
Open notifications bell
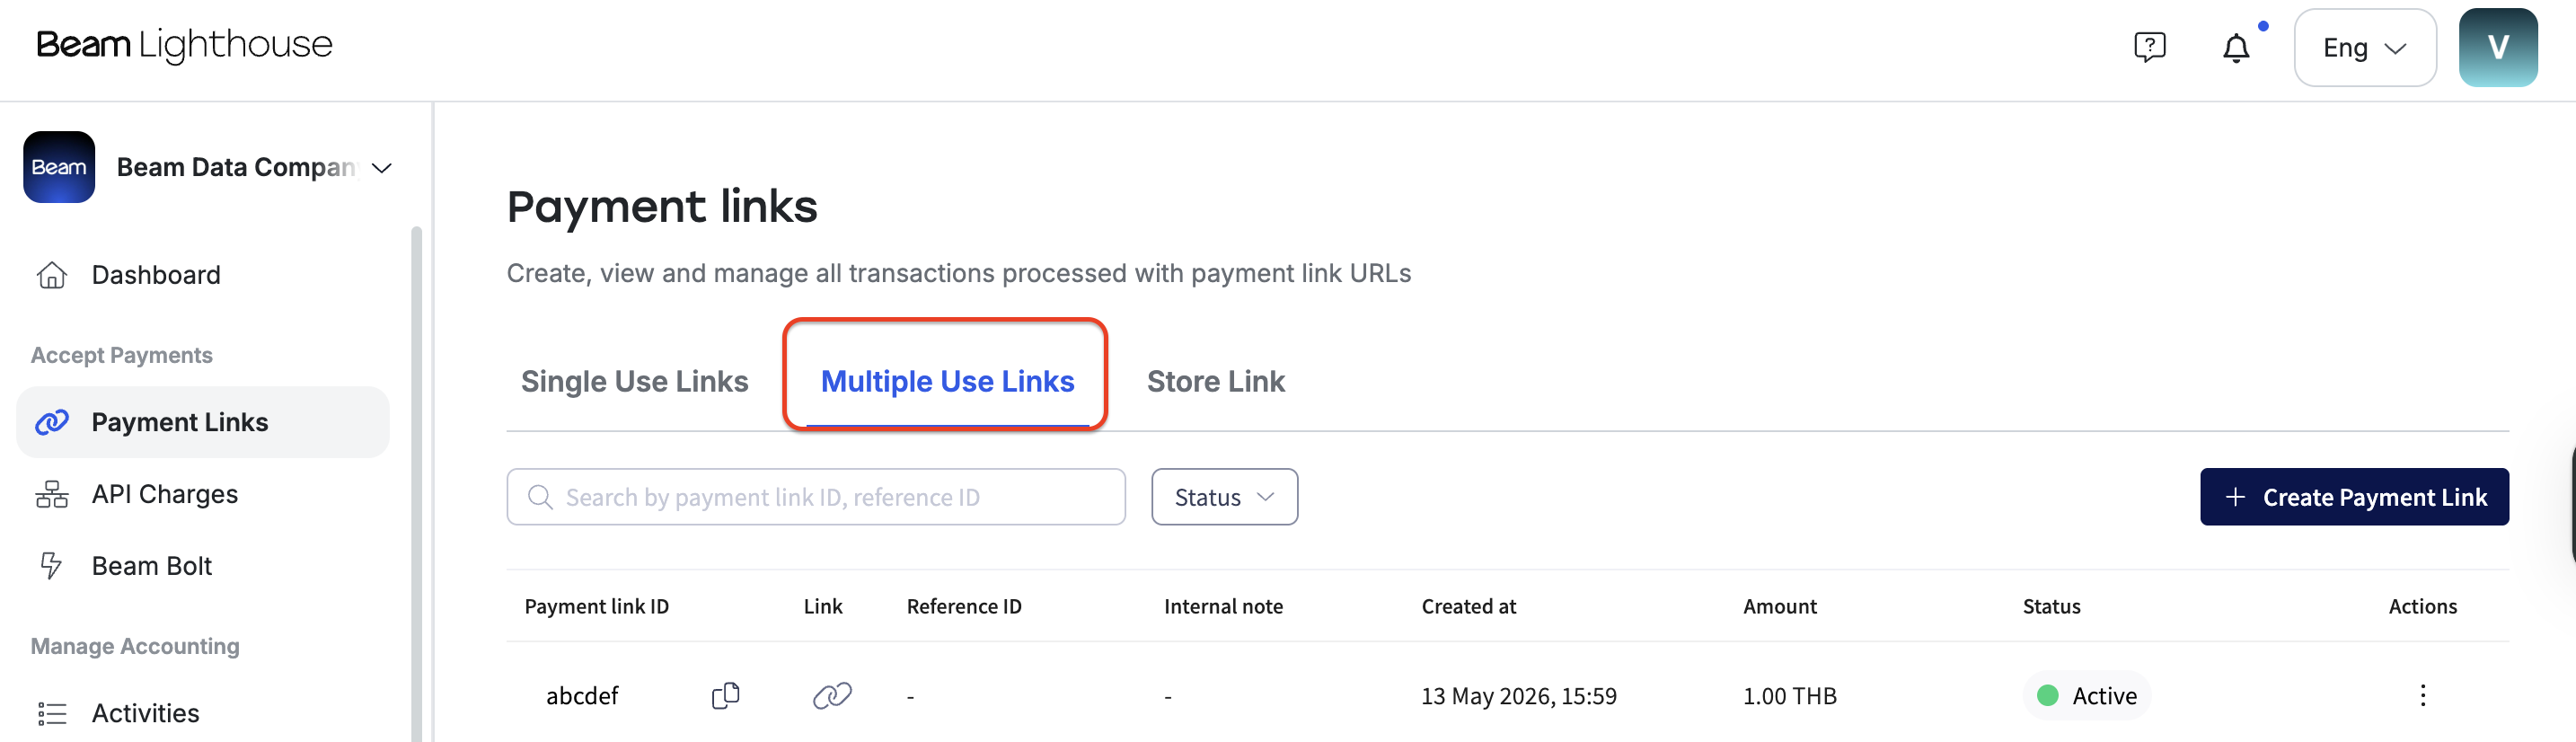click(x=2236, y=47)
